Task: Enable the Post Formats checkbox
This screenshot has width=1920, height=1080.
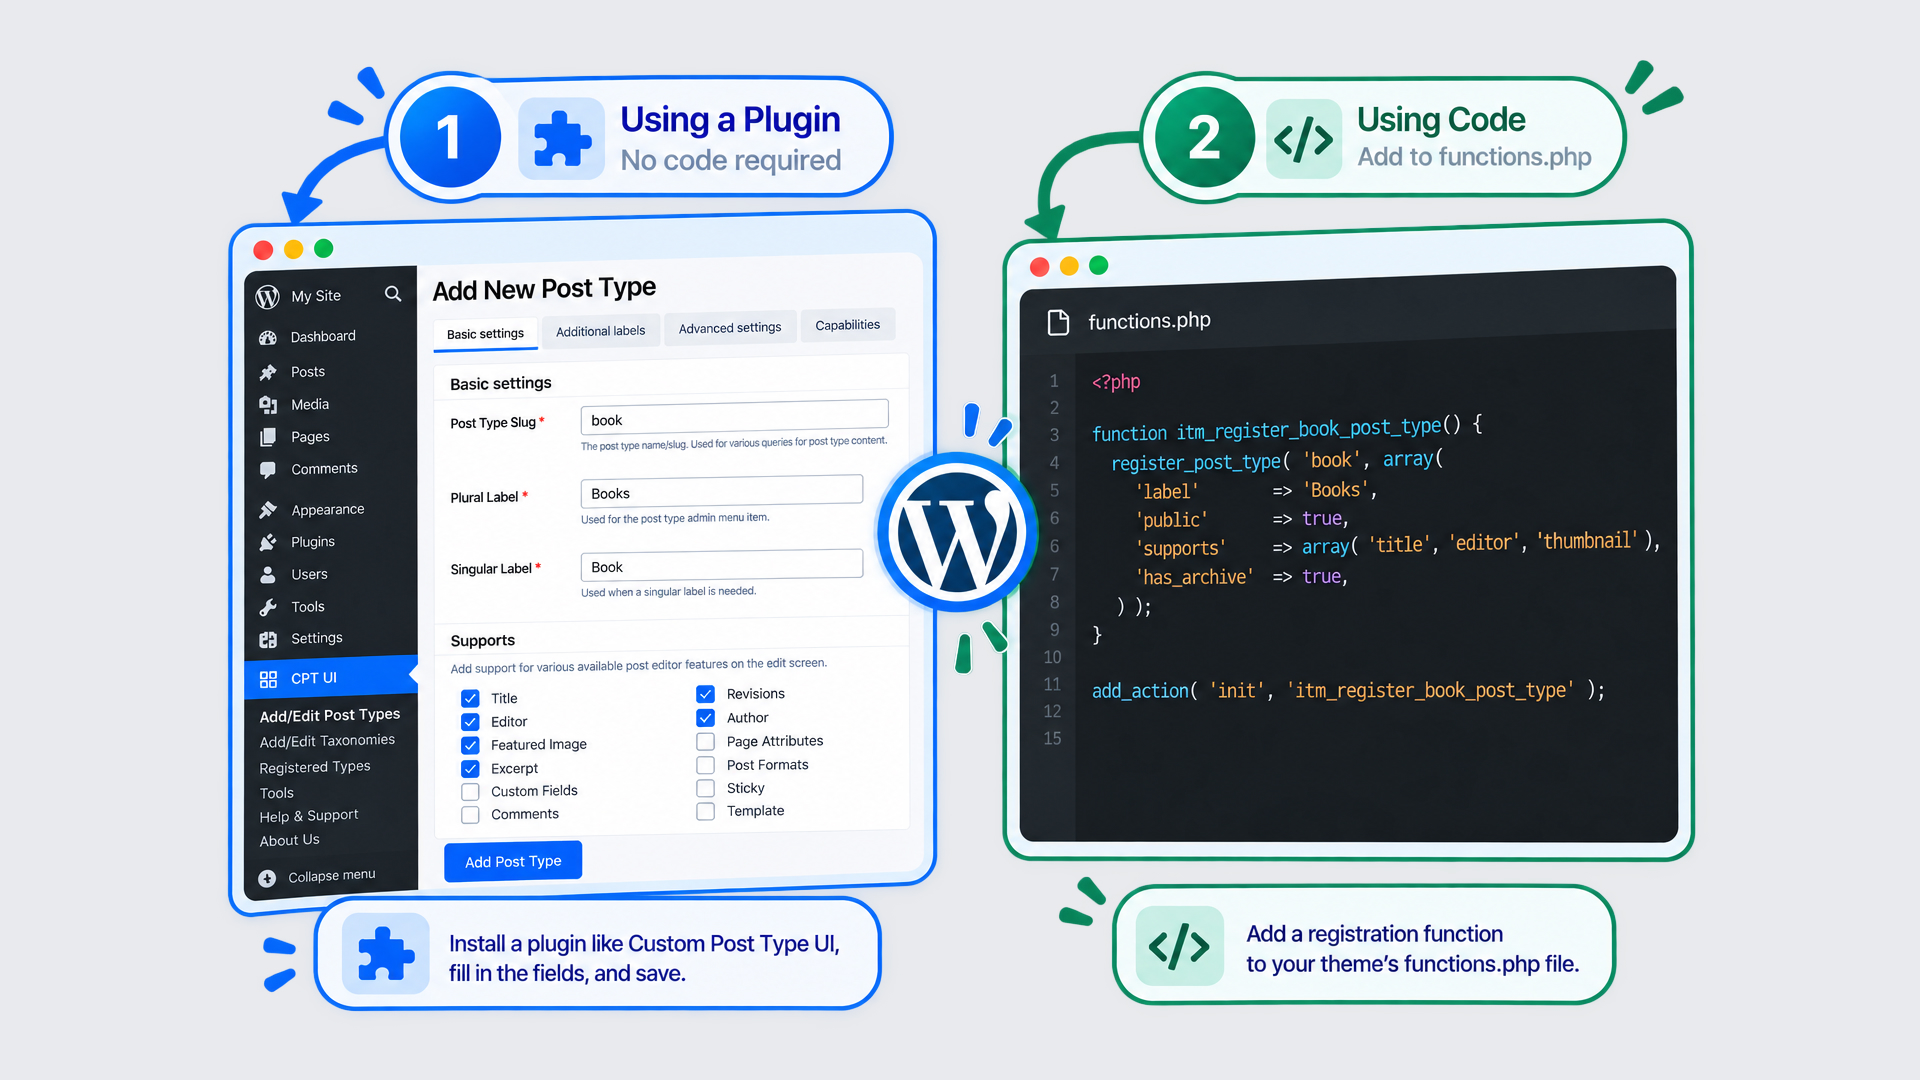Action: tap(705, 765)
